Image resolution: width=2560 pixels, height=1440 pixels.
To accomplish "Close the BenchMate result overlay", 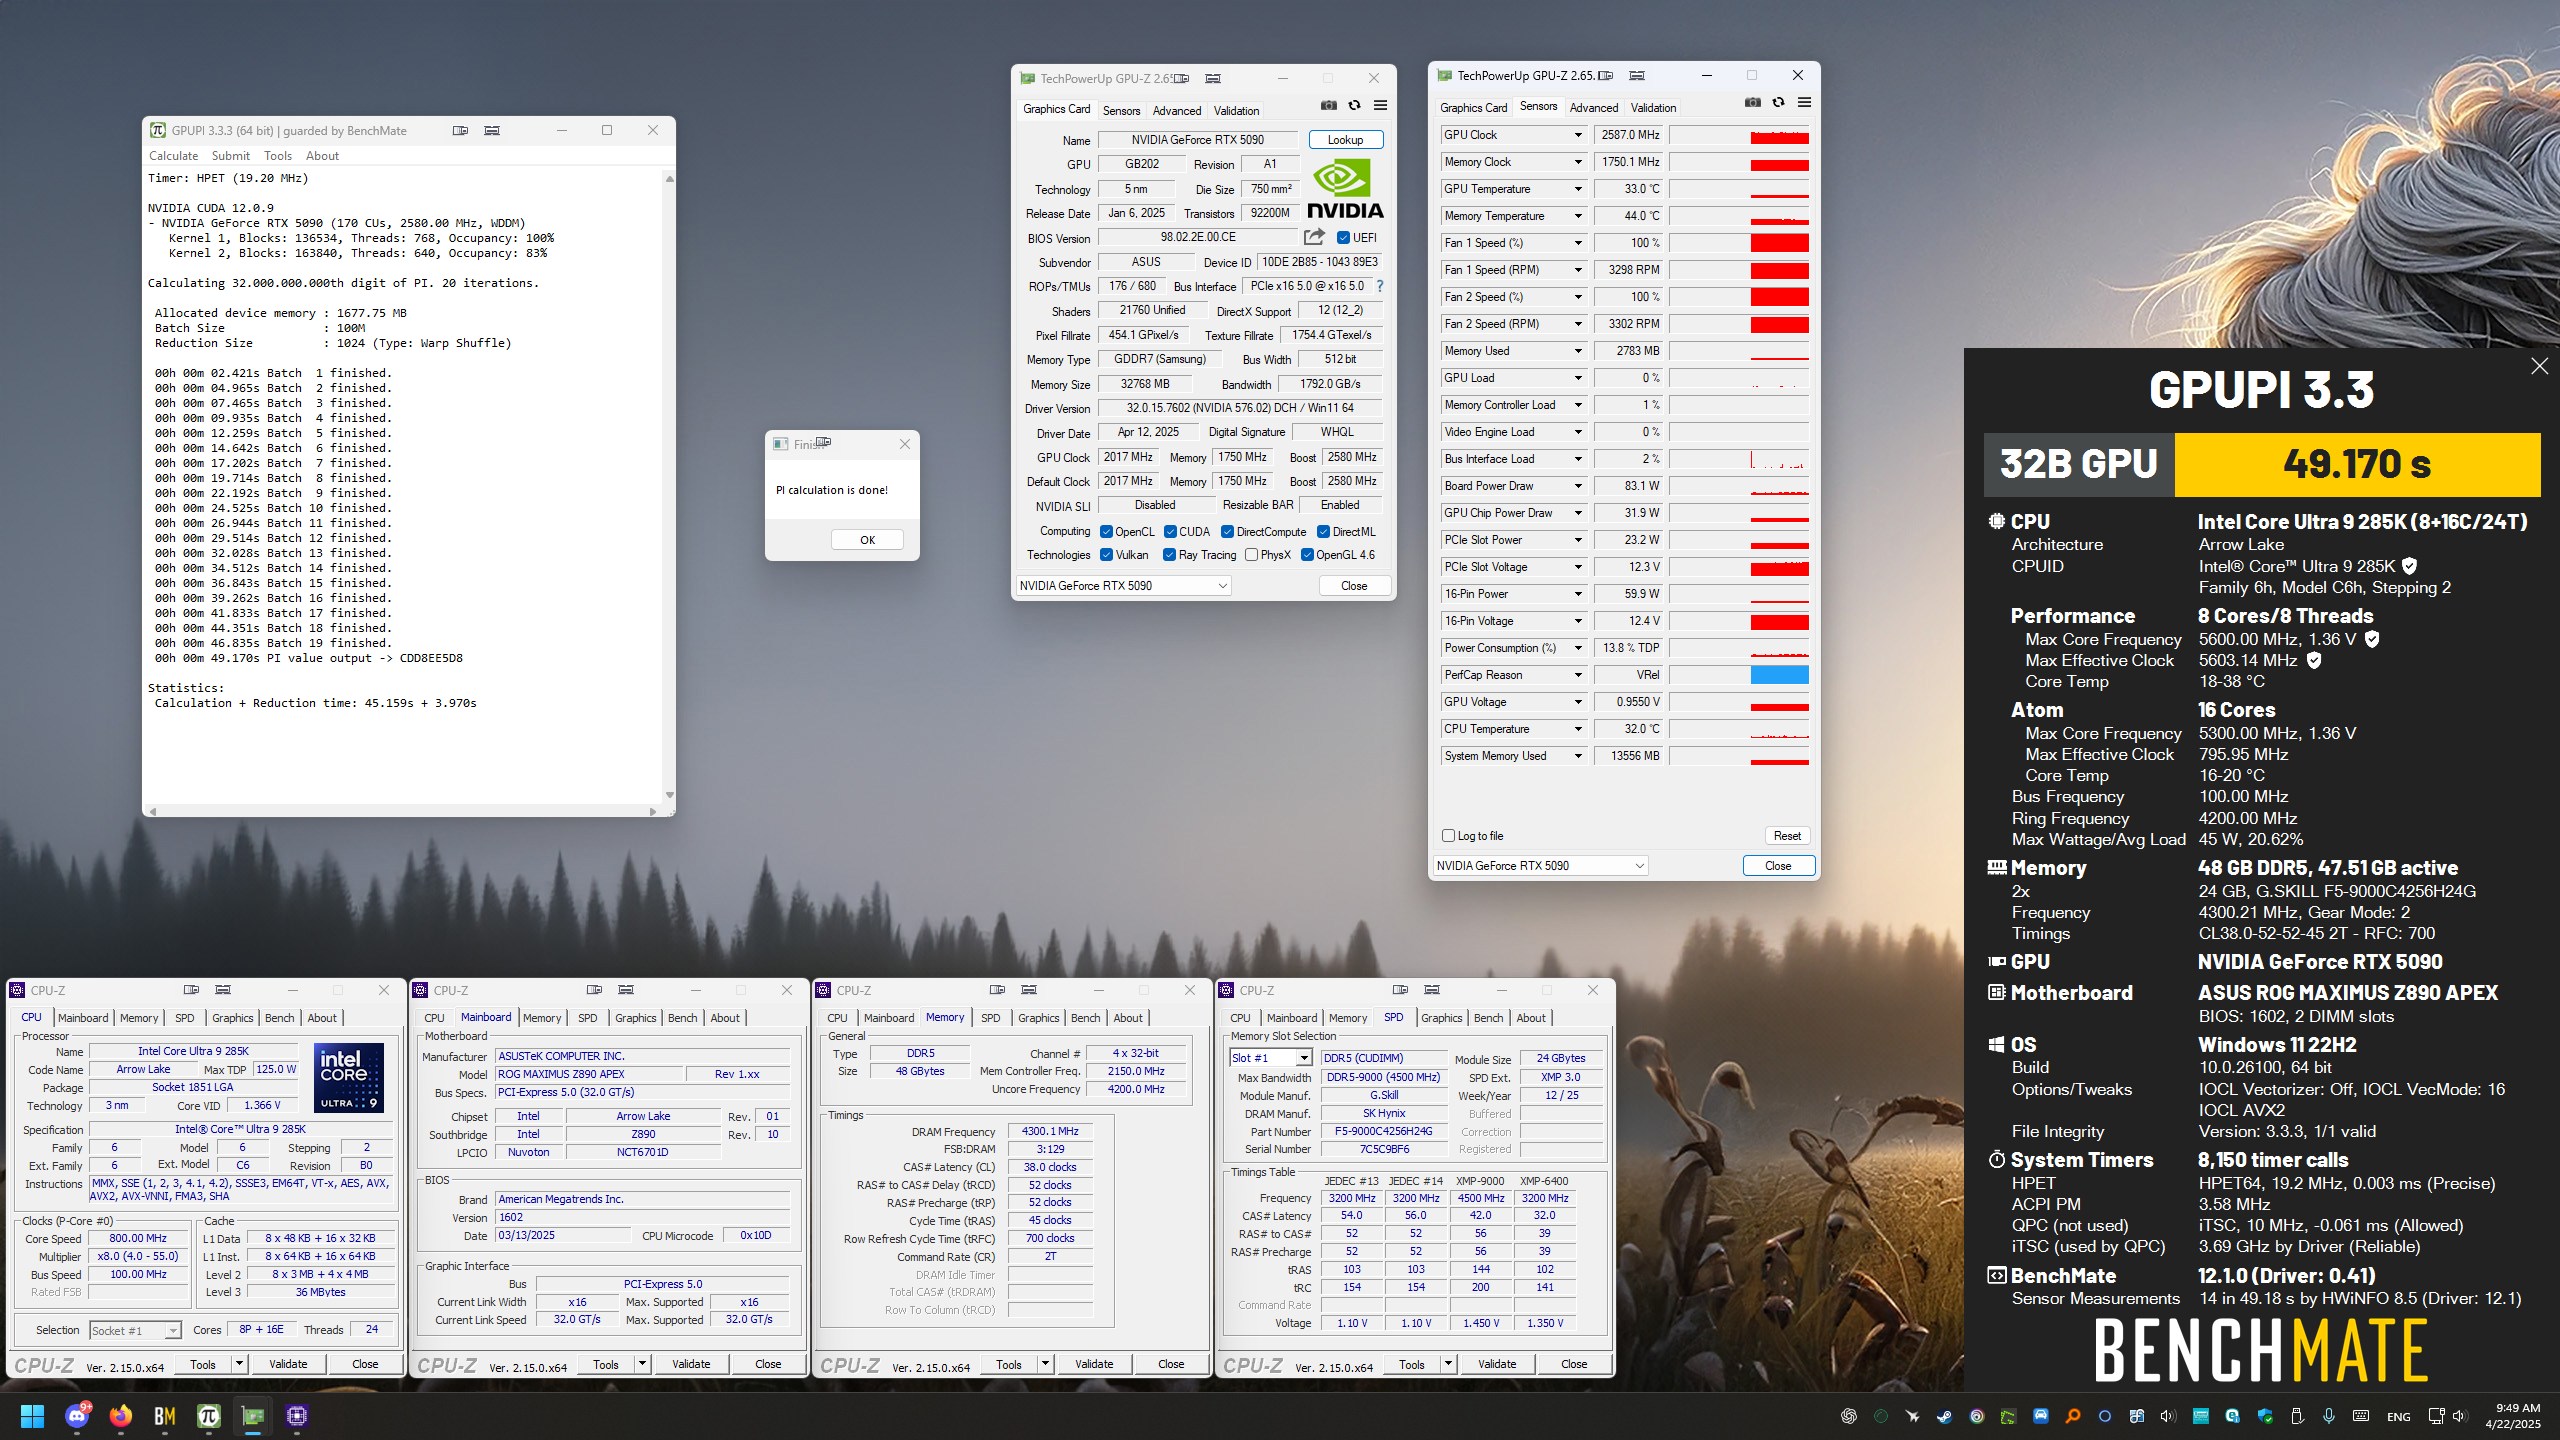I will click(2539, 366).
